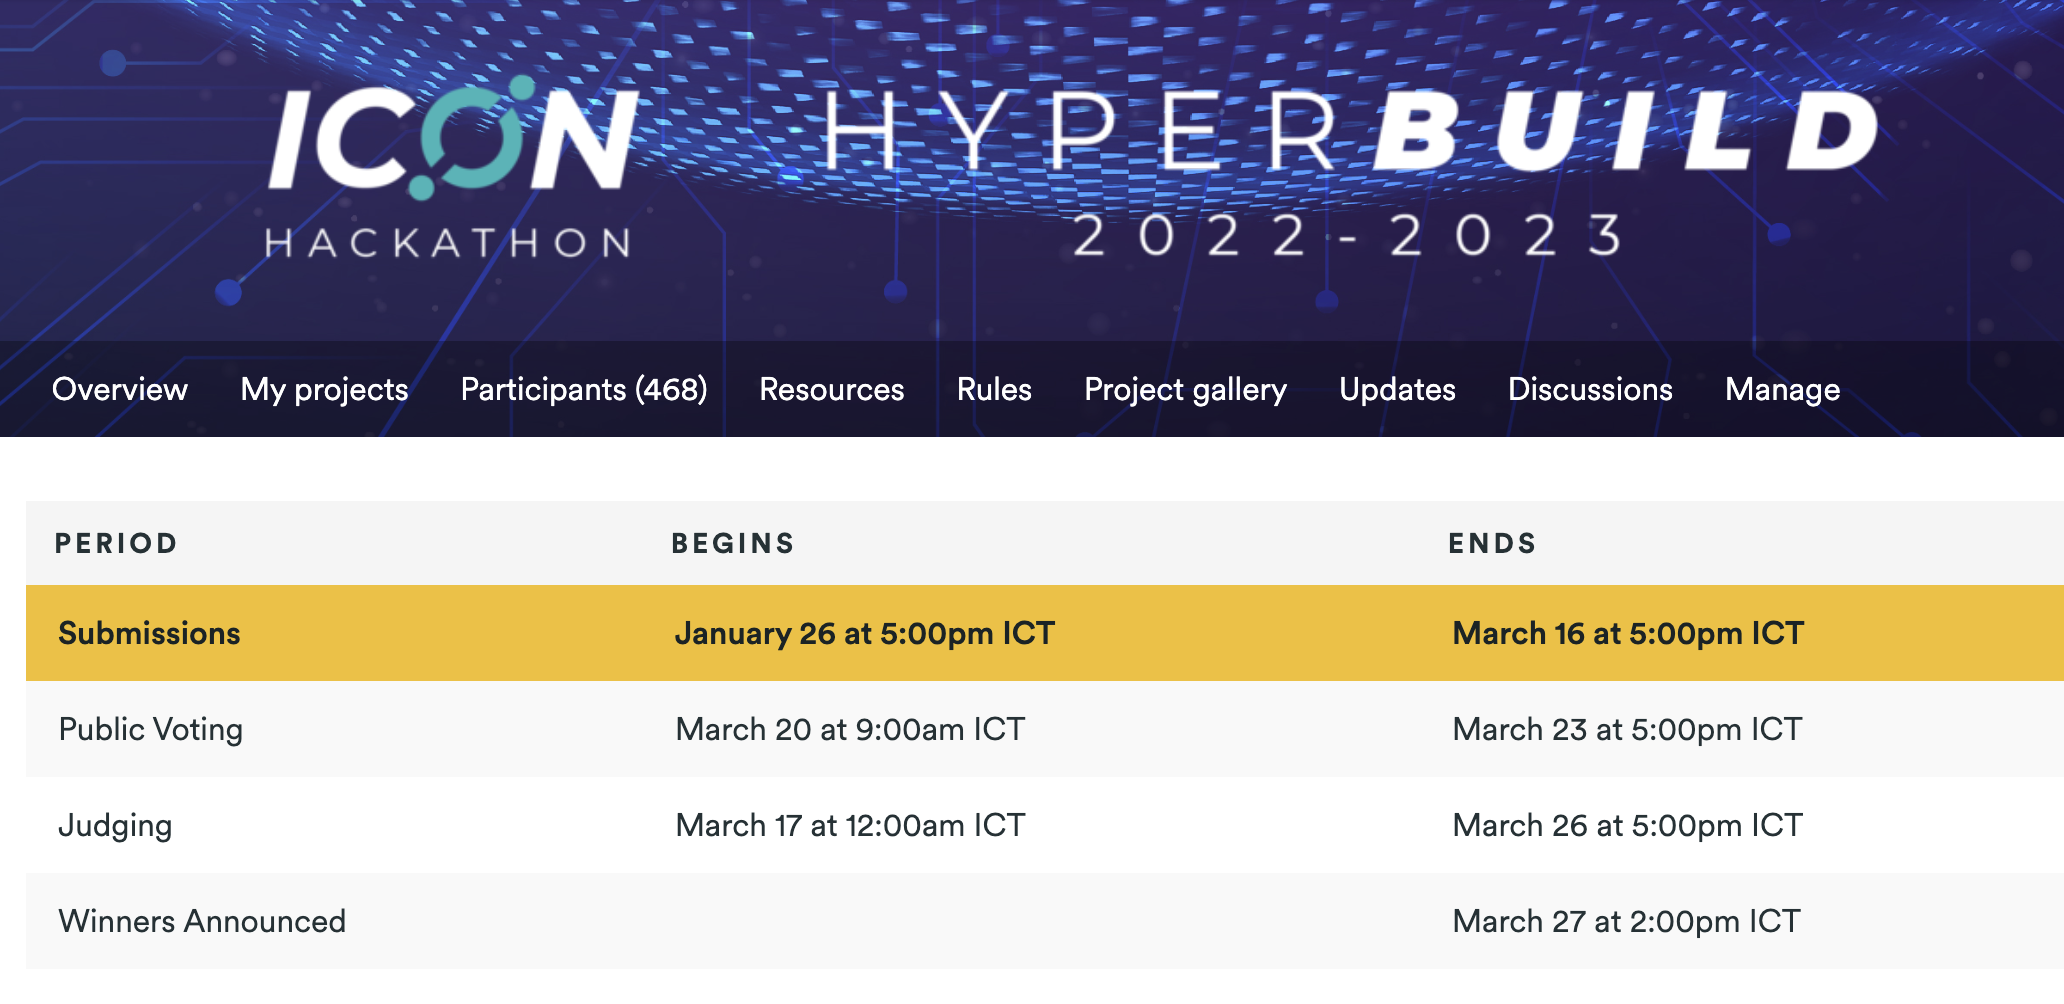Go to the Discussions tab
Viewport: 2064px width, 1004px height.
tap(1590, 389)
